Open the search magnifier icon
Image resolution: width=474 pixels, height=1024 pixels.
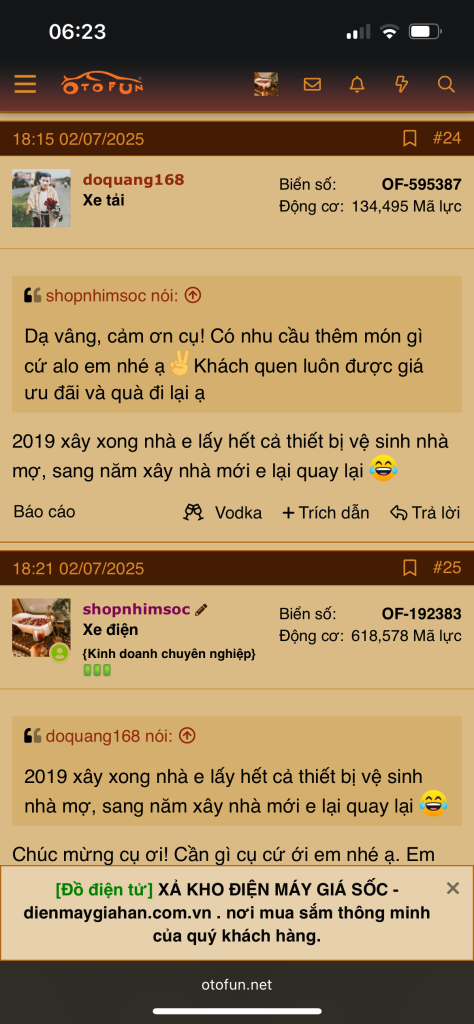tap(446, 84)
